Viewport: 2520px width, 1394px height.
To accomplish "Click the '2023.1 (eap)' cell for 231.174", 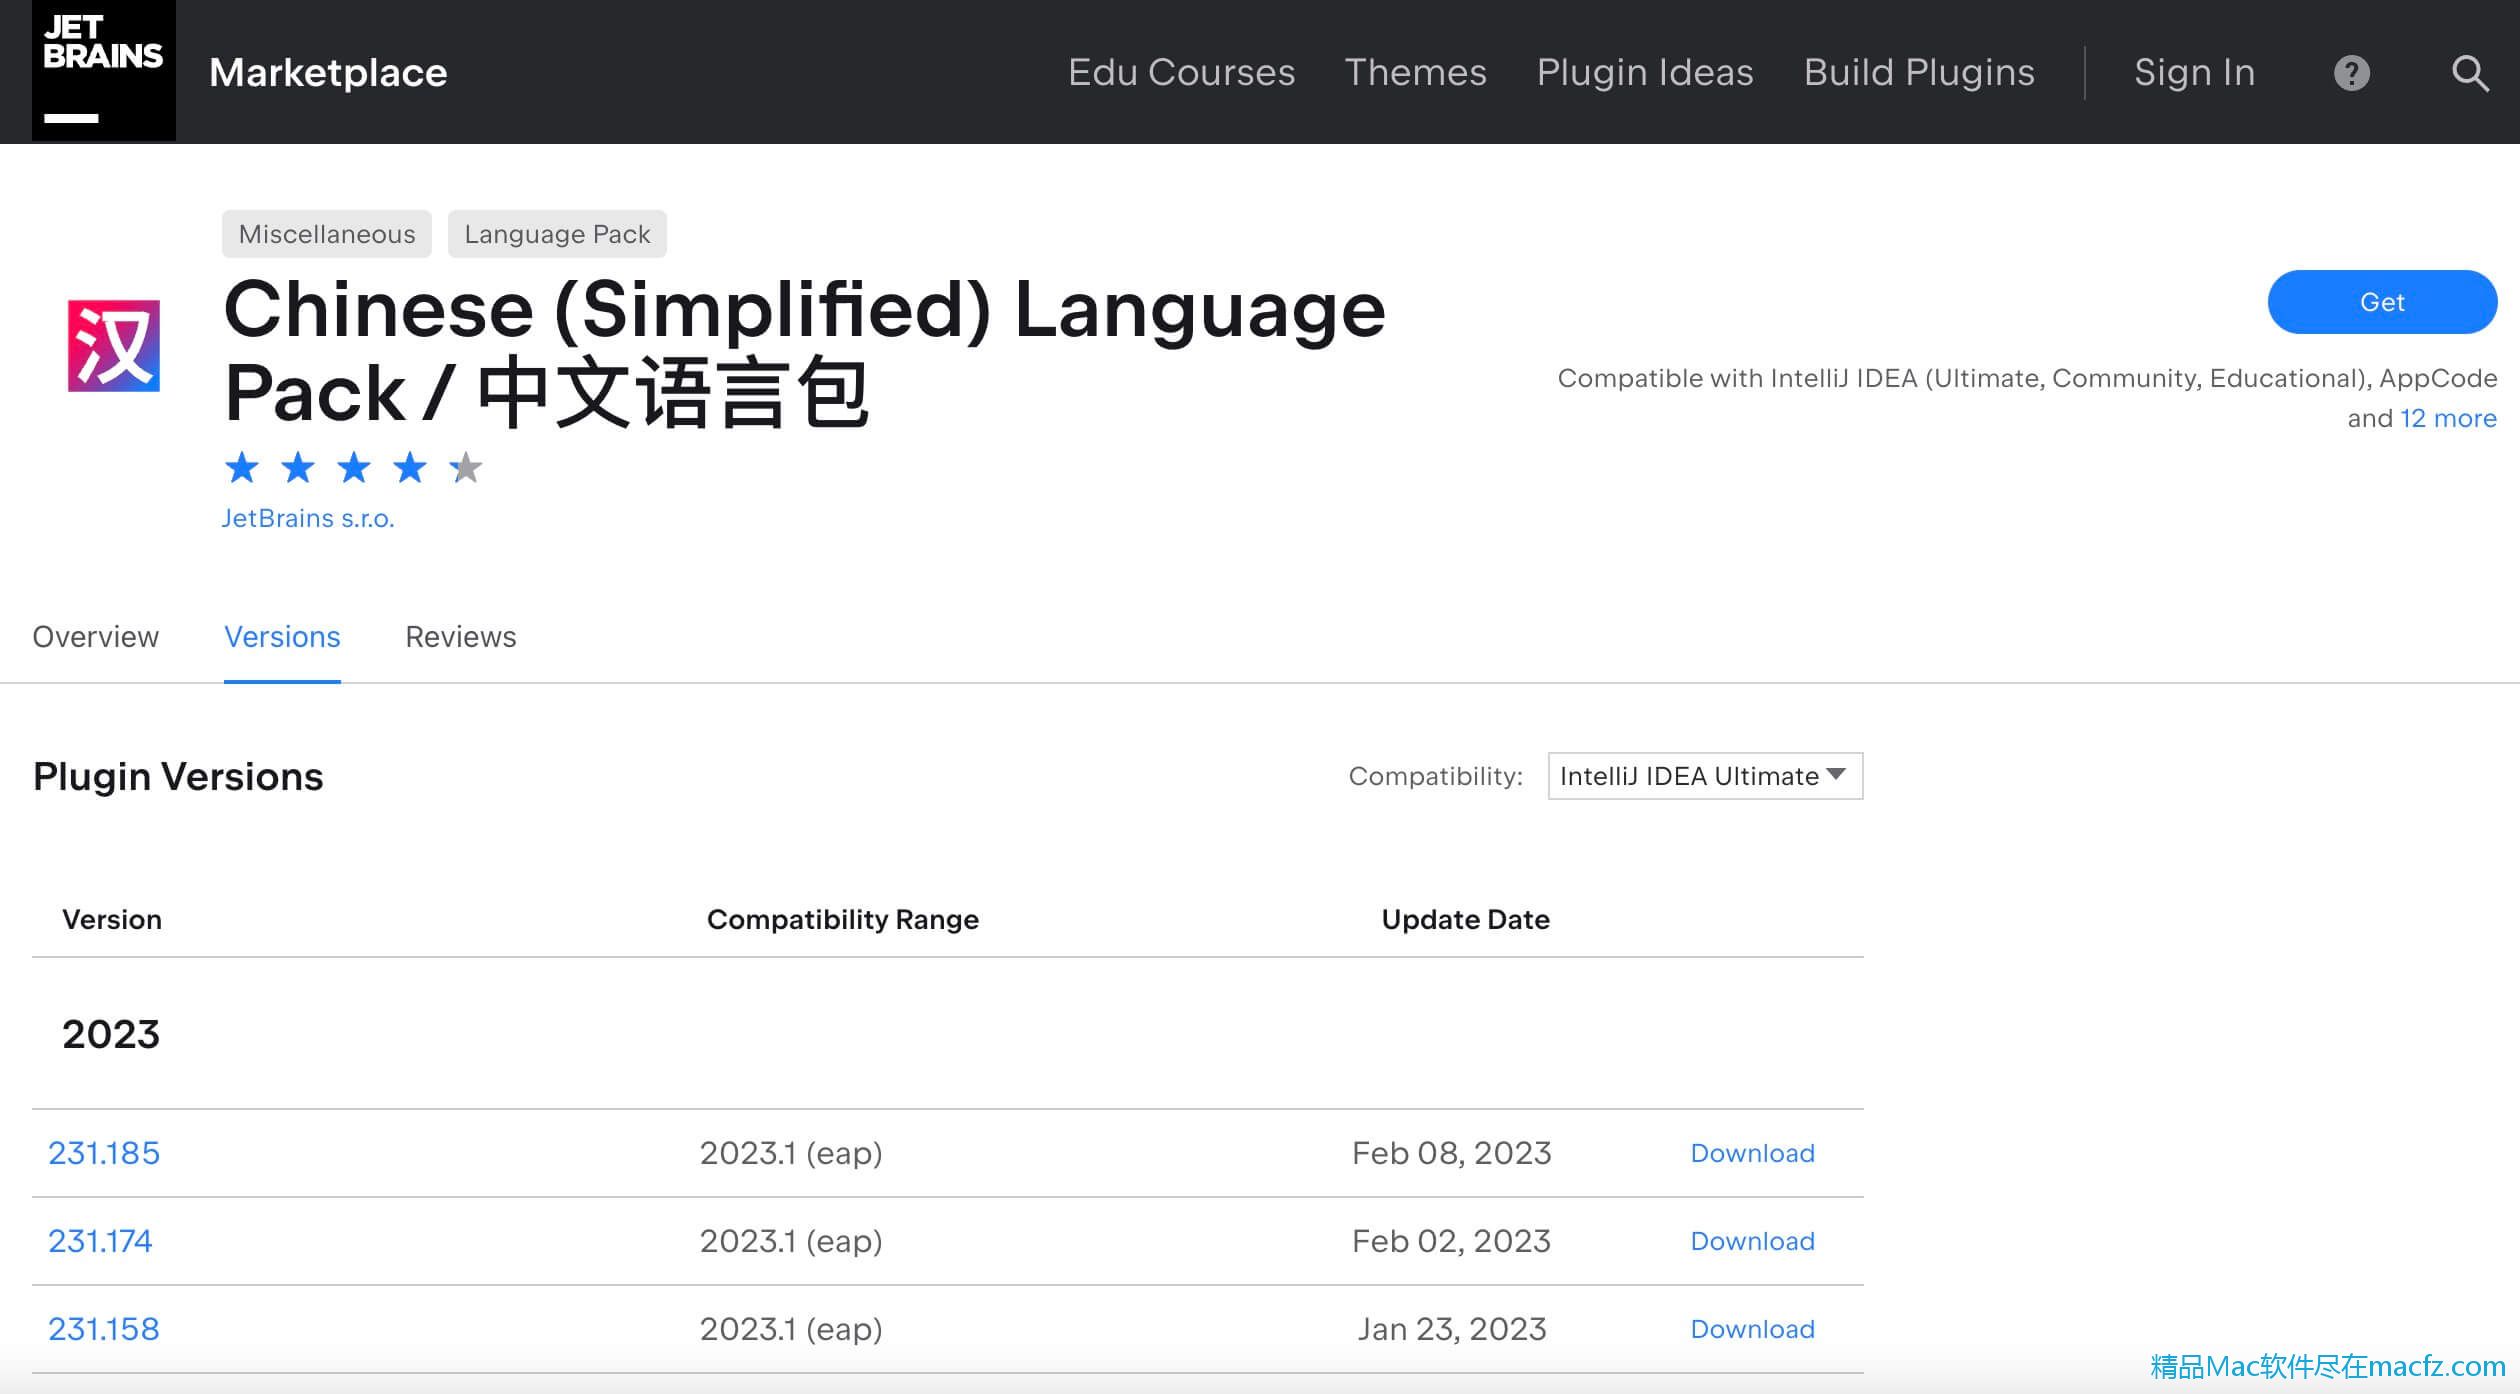I will (x=791, y=1241).
